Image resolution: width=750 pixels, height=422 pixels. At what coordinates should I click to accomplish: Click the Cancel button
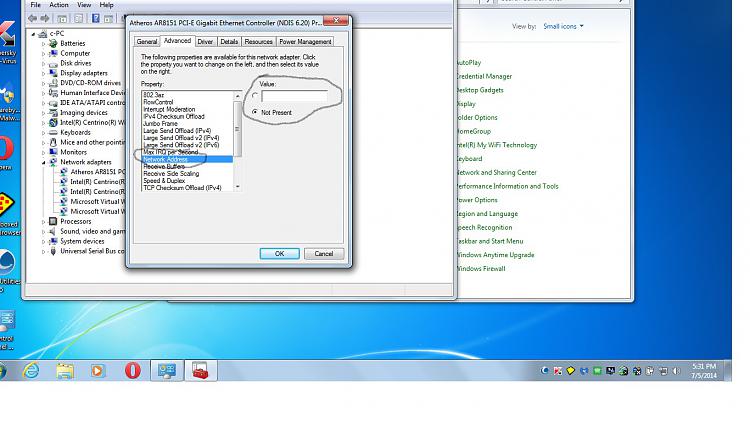pos(324,254)
